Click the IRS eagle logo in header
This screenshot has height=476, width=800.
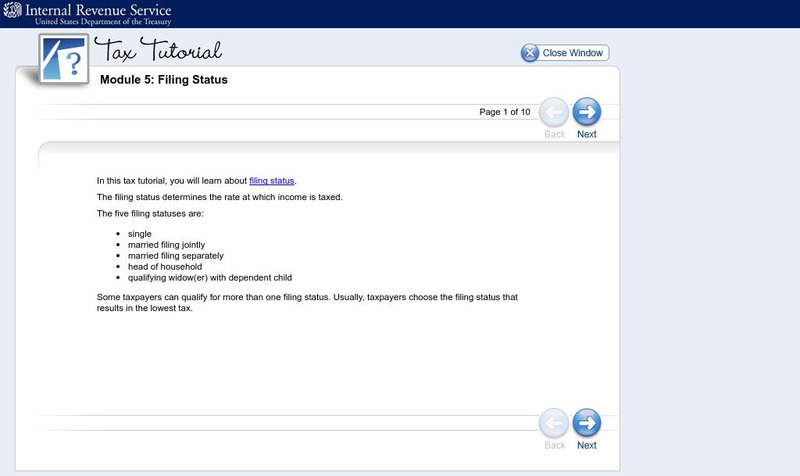[13, 10]
